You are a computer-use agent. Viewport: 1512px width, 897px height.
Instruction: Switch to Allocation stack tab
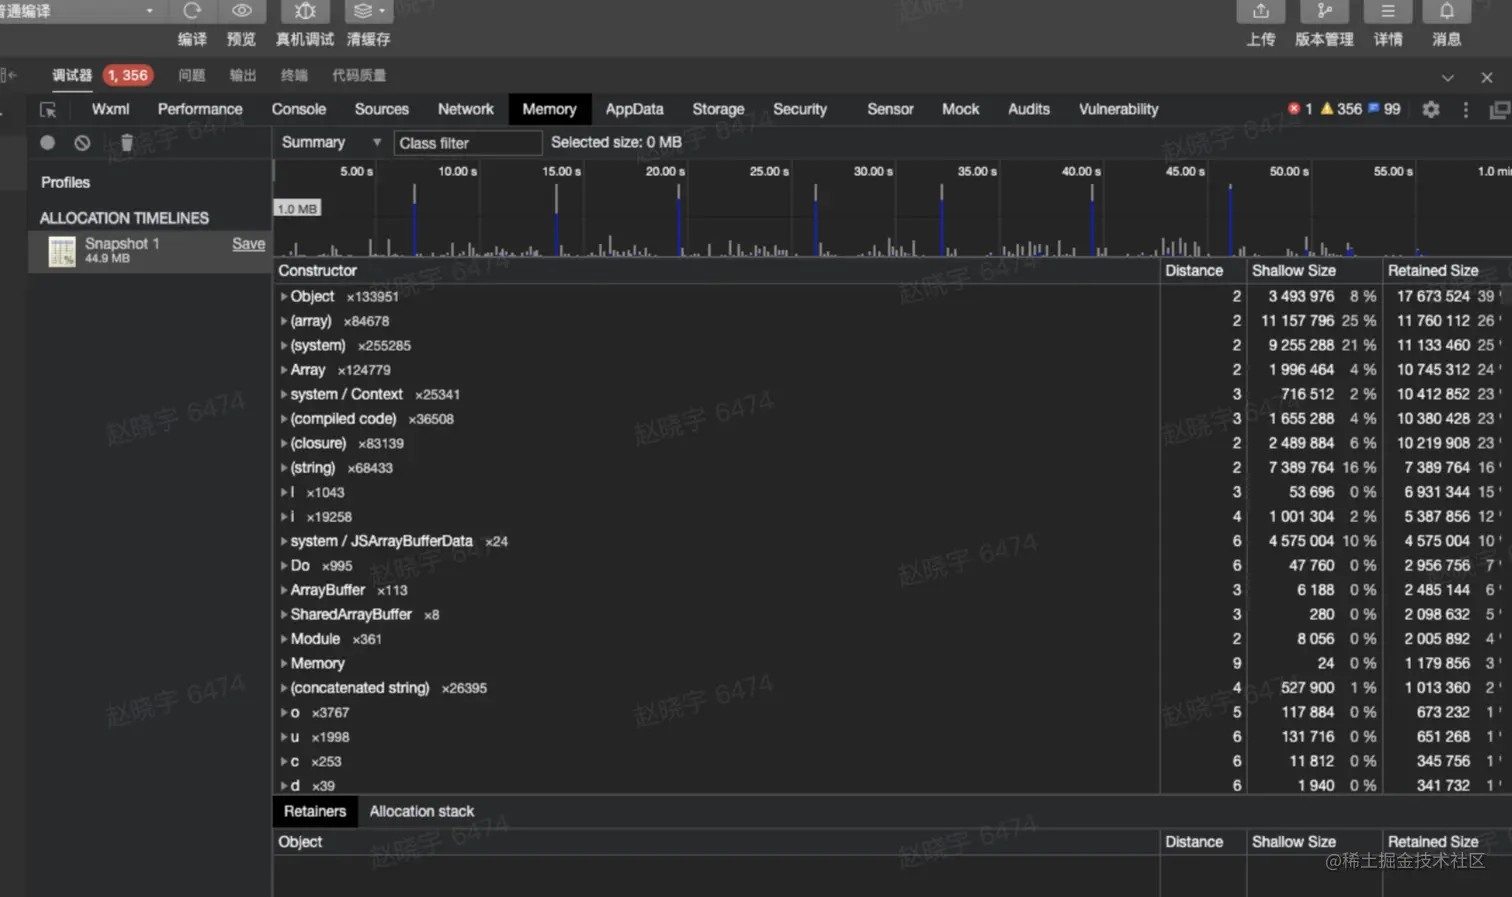pos(422,812)
